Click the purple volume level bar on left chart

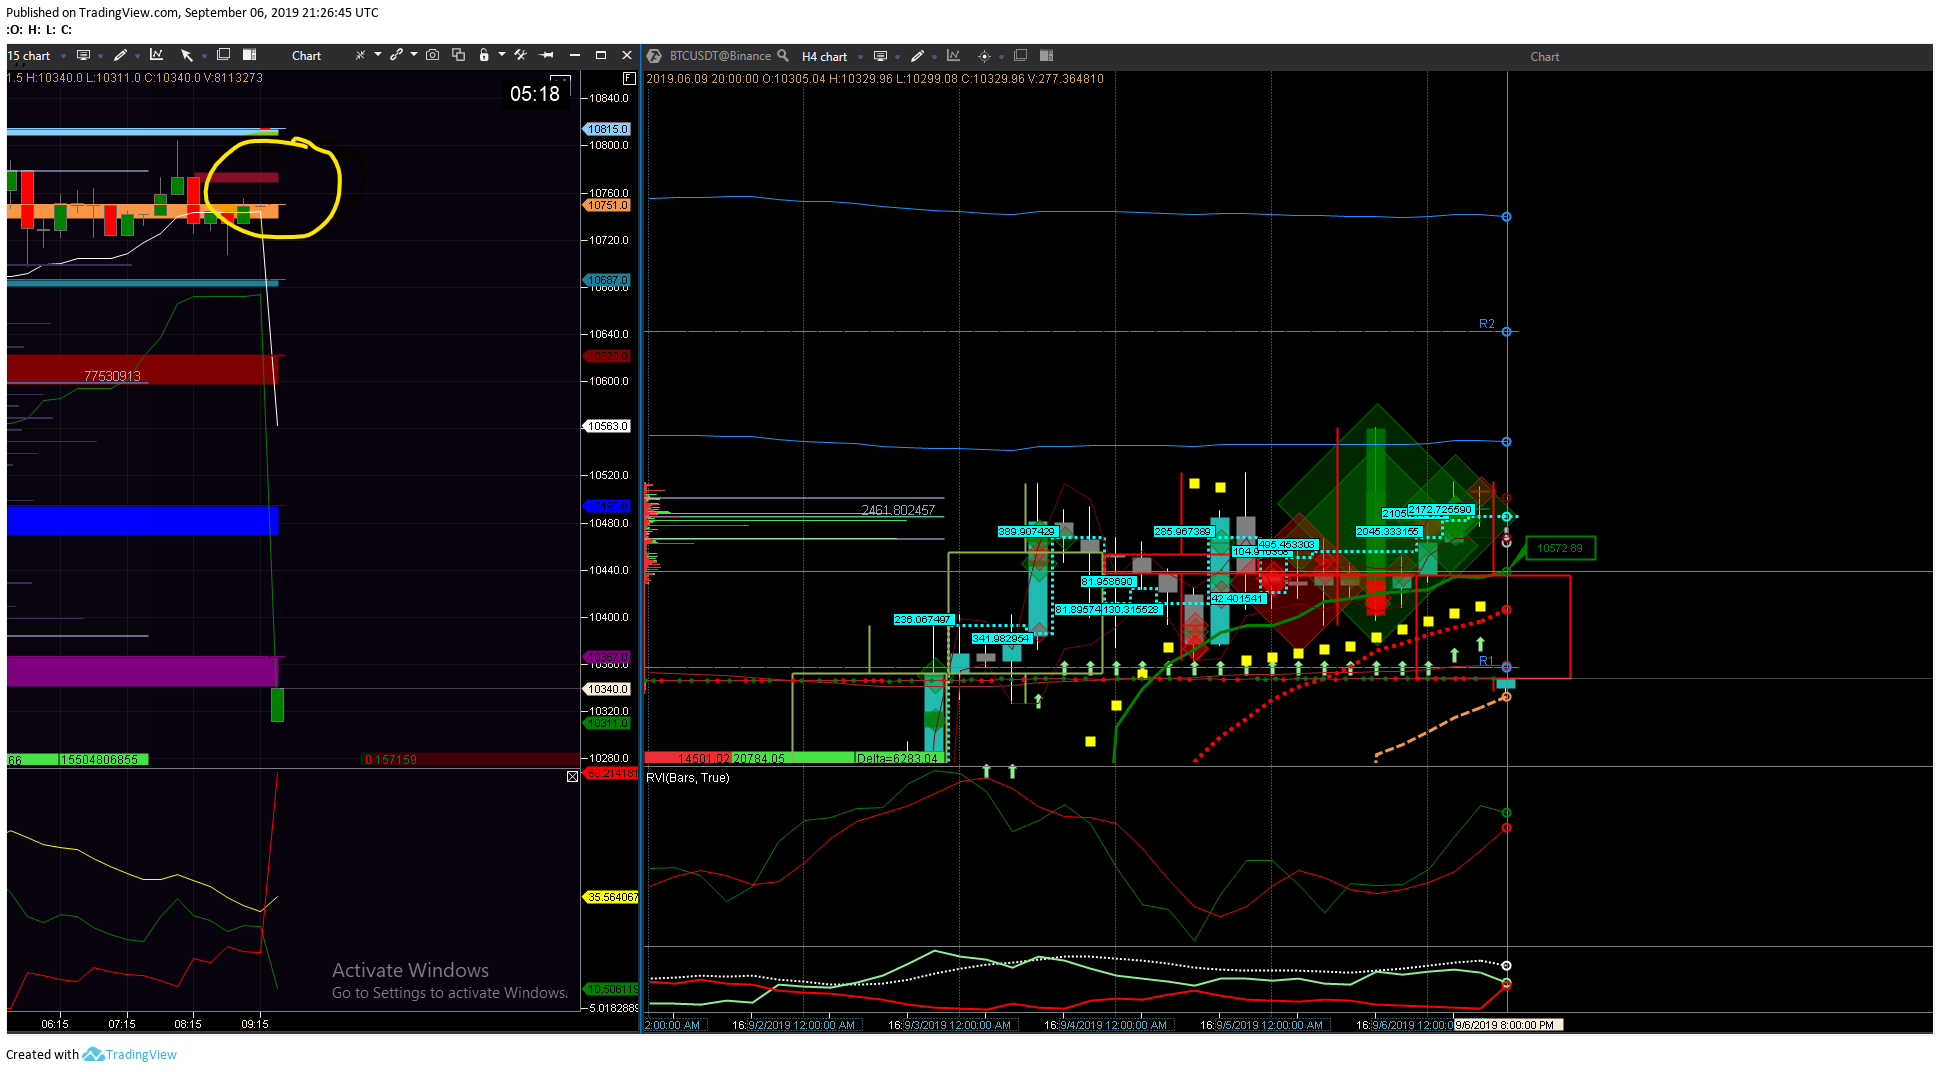click(x=142, y=671)
